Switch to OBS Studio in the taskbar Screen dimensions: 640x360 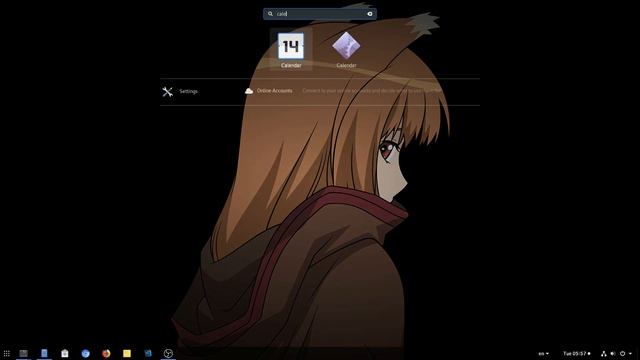tap(168, 353)
